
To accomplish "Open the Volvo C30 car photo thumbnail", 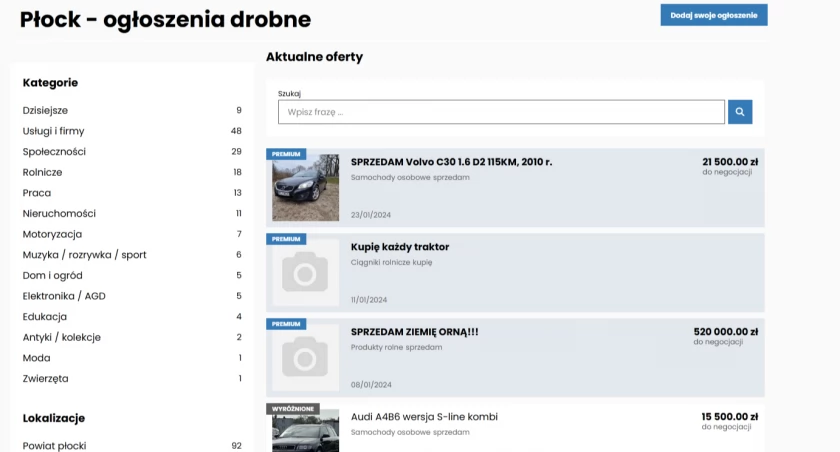I will (x=305, y=187).
